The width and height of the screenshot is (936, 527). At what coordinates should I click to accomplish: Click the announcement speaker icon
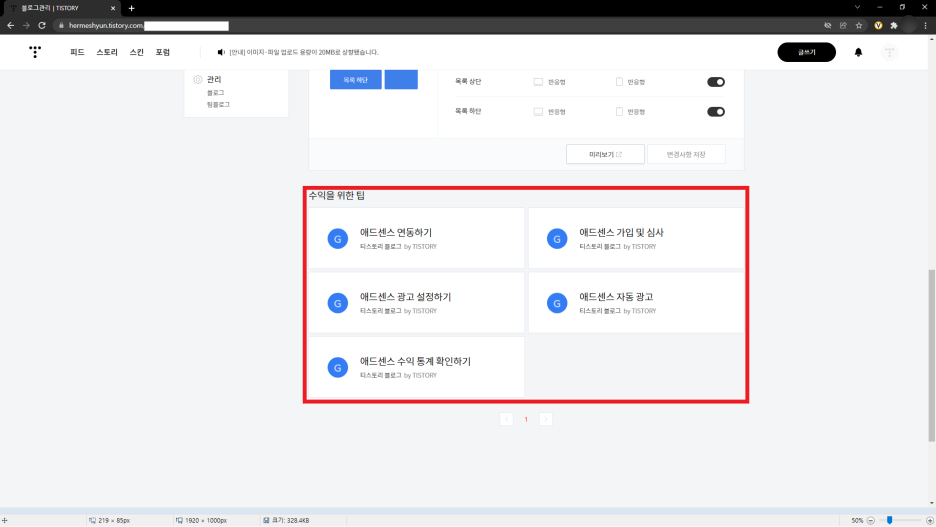pos(221,52)
